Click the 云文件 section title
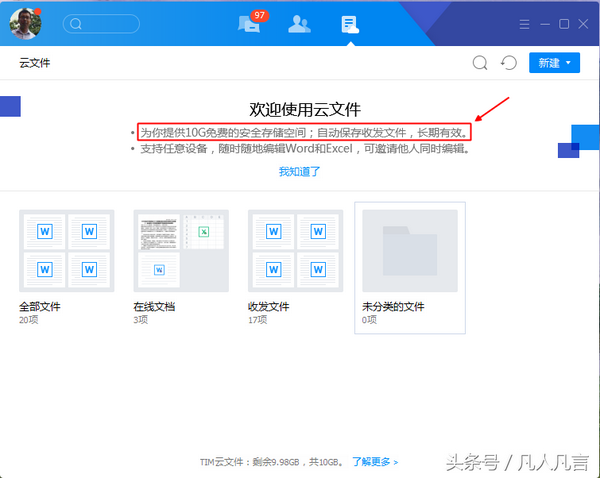This screenshot has width=600, height=478. tap(35, 63)
